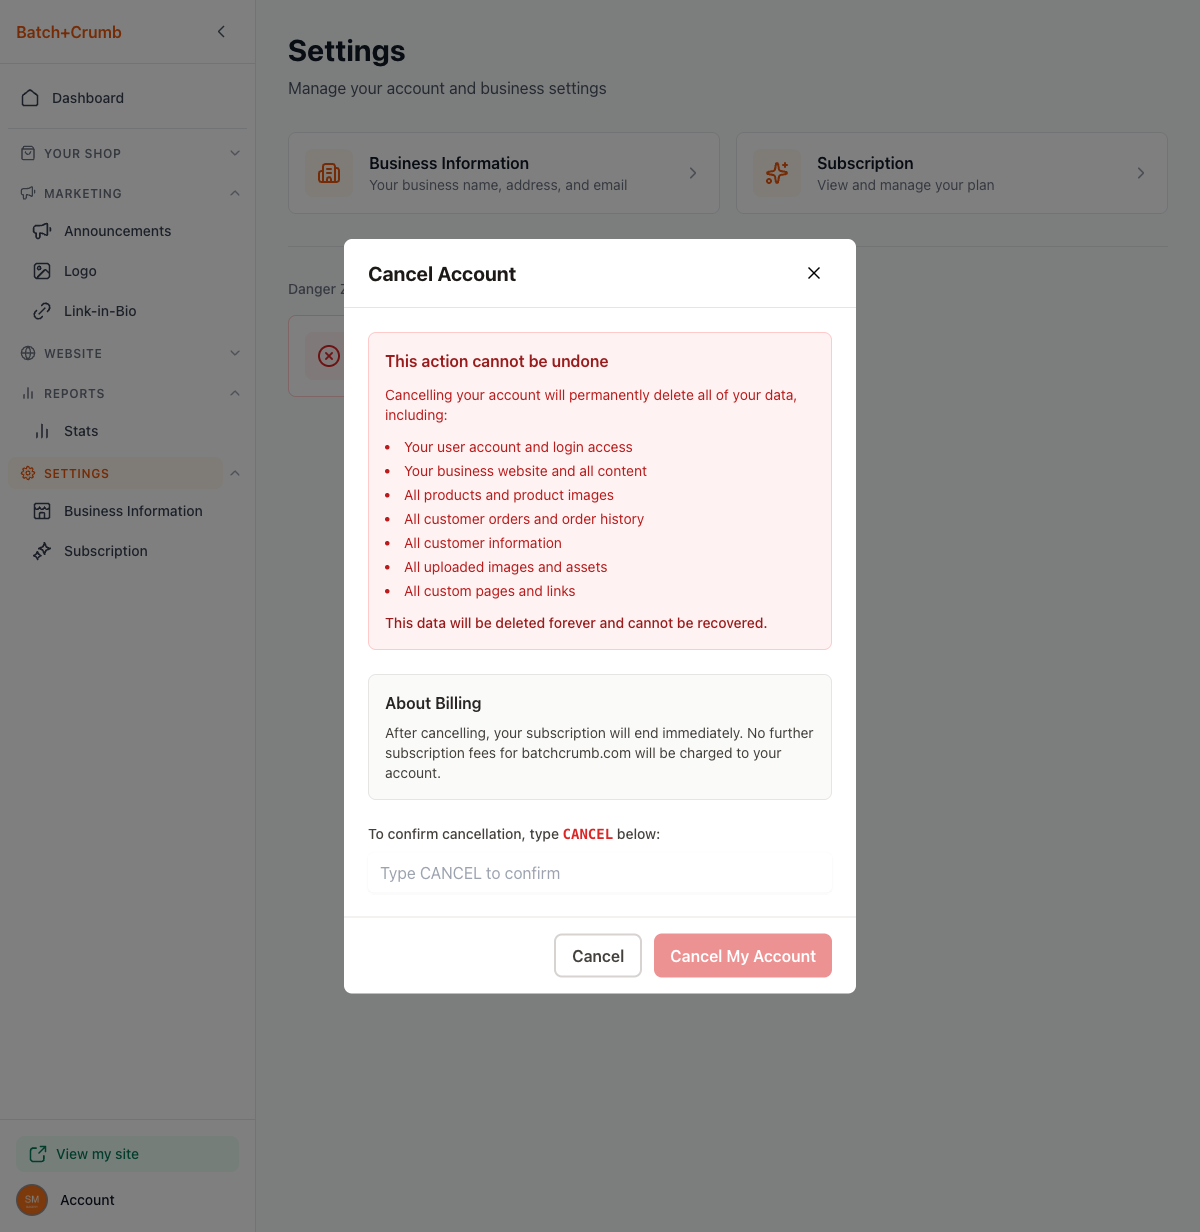Click the SM account avatar

pos(32,1200)
